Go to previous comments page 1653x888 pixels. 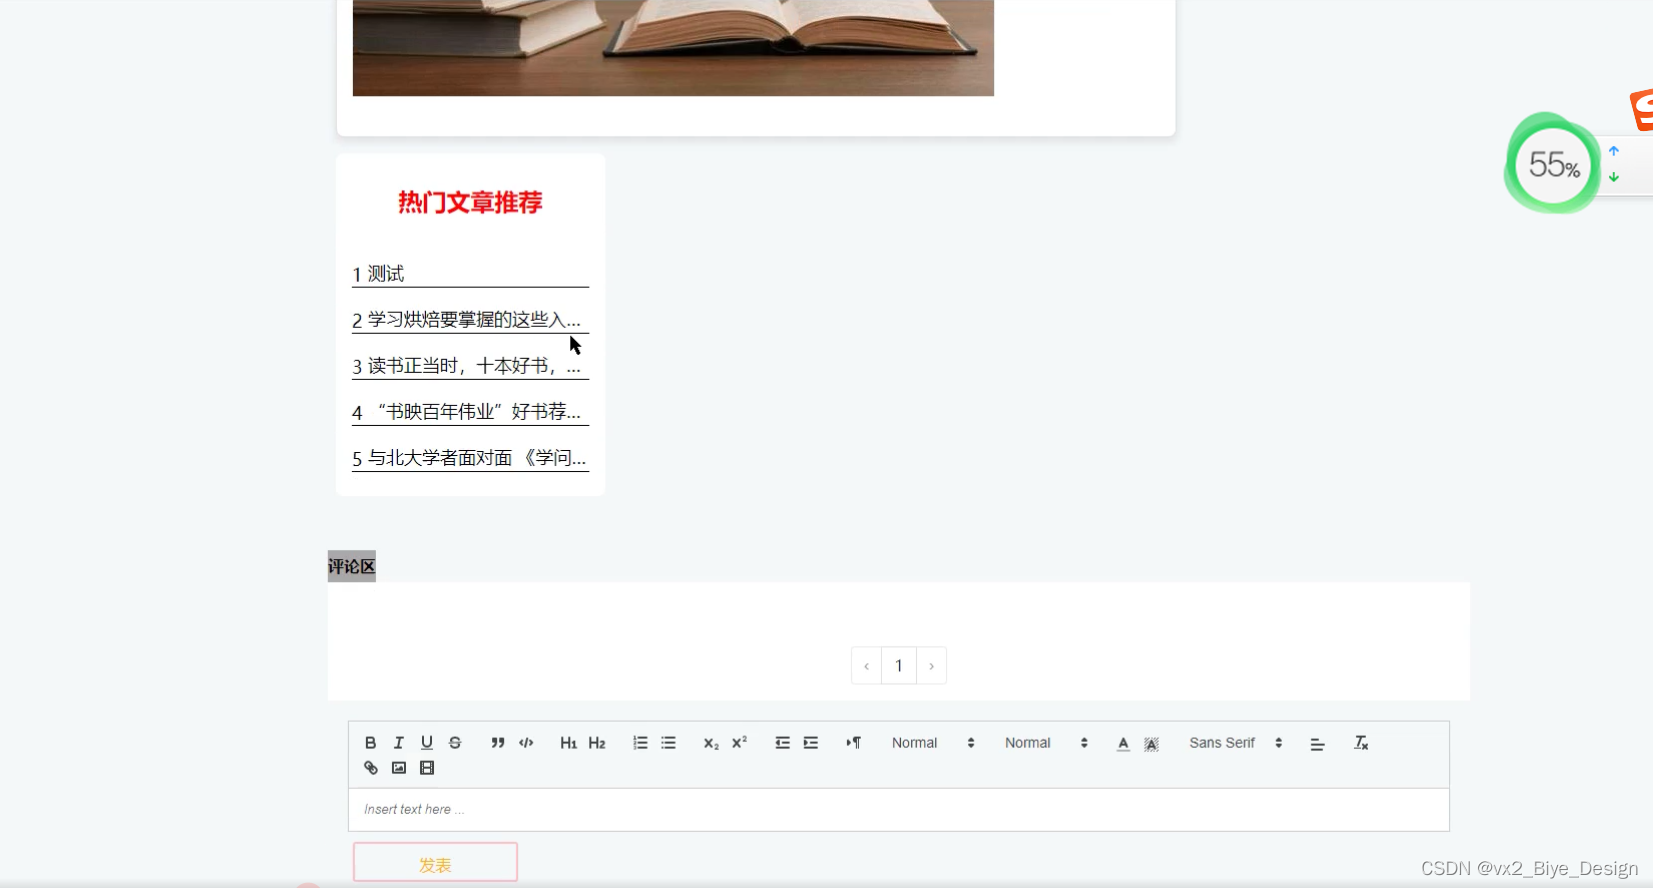pyautogui.click(x=866, y=666)
